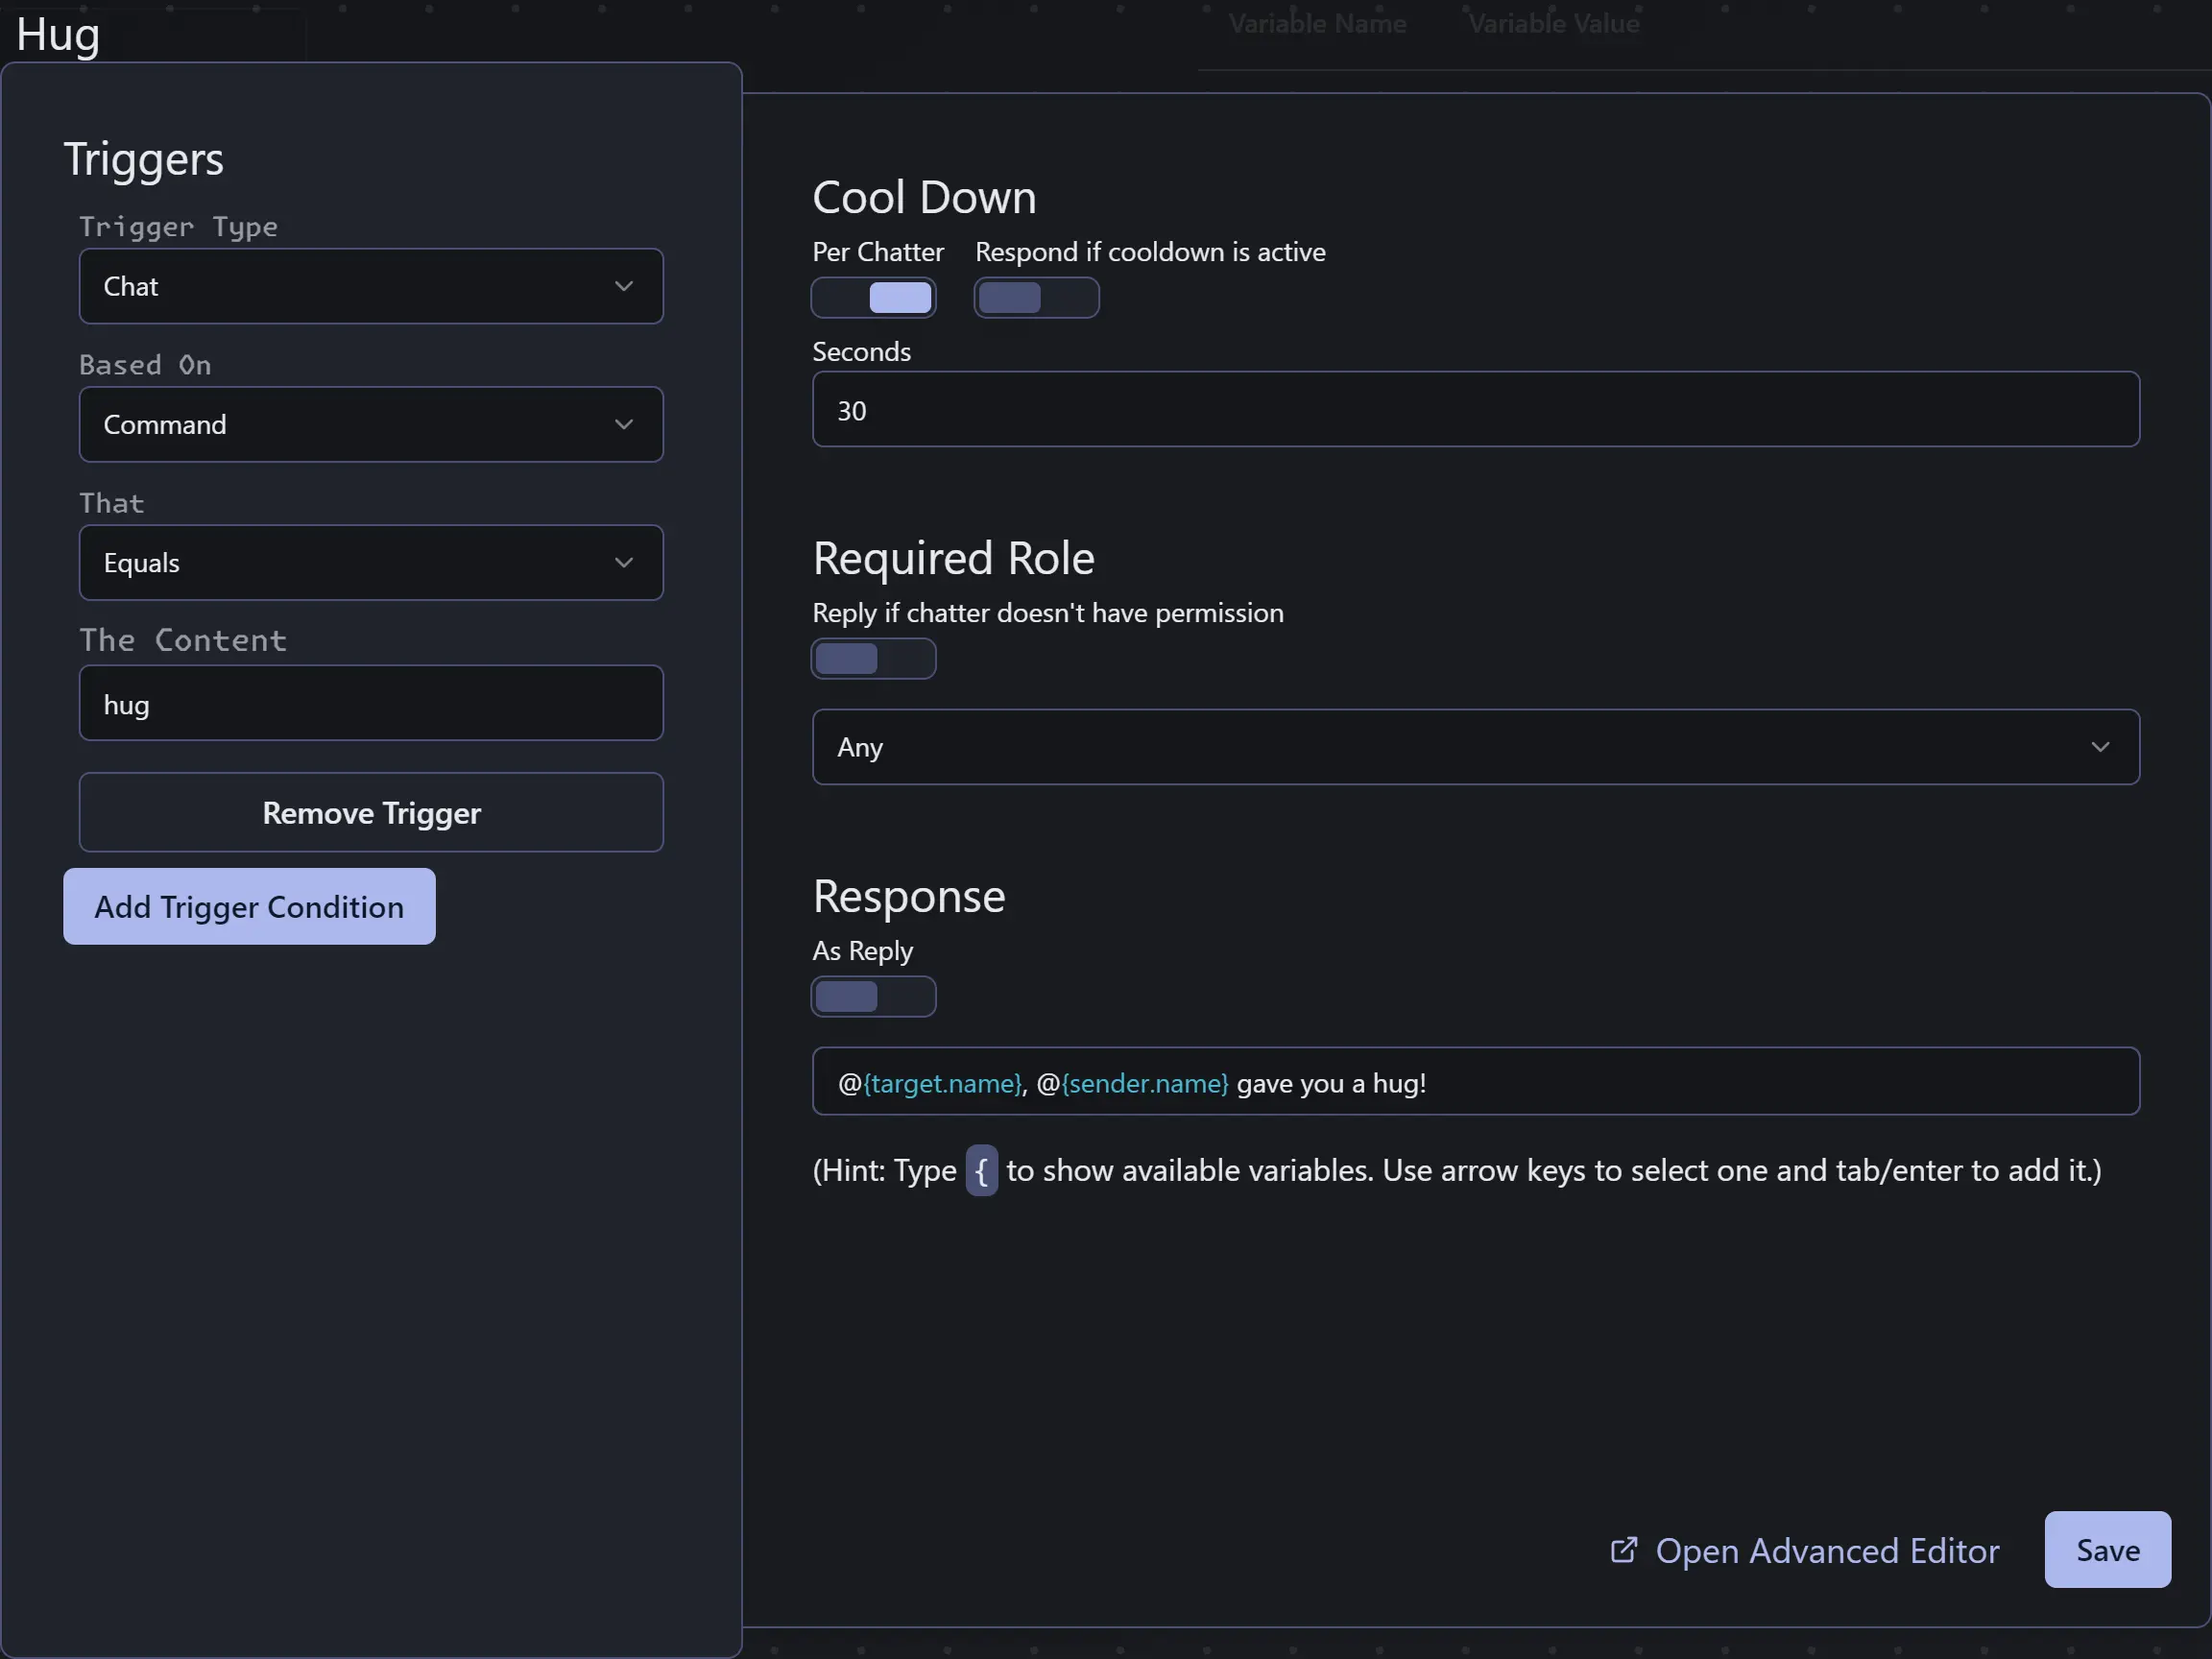Click the chevron arrow in Trigger Type dropdown

click(x=624, y=286)
